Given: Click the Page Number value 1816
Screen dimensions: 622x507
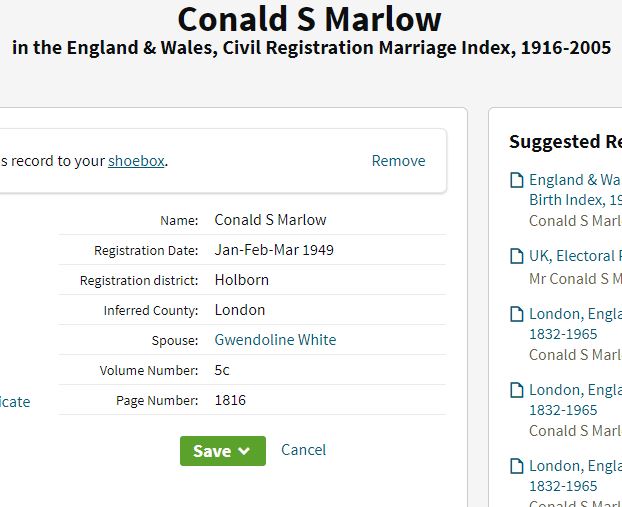Looking at the screenshot, I should (230, 400).
